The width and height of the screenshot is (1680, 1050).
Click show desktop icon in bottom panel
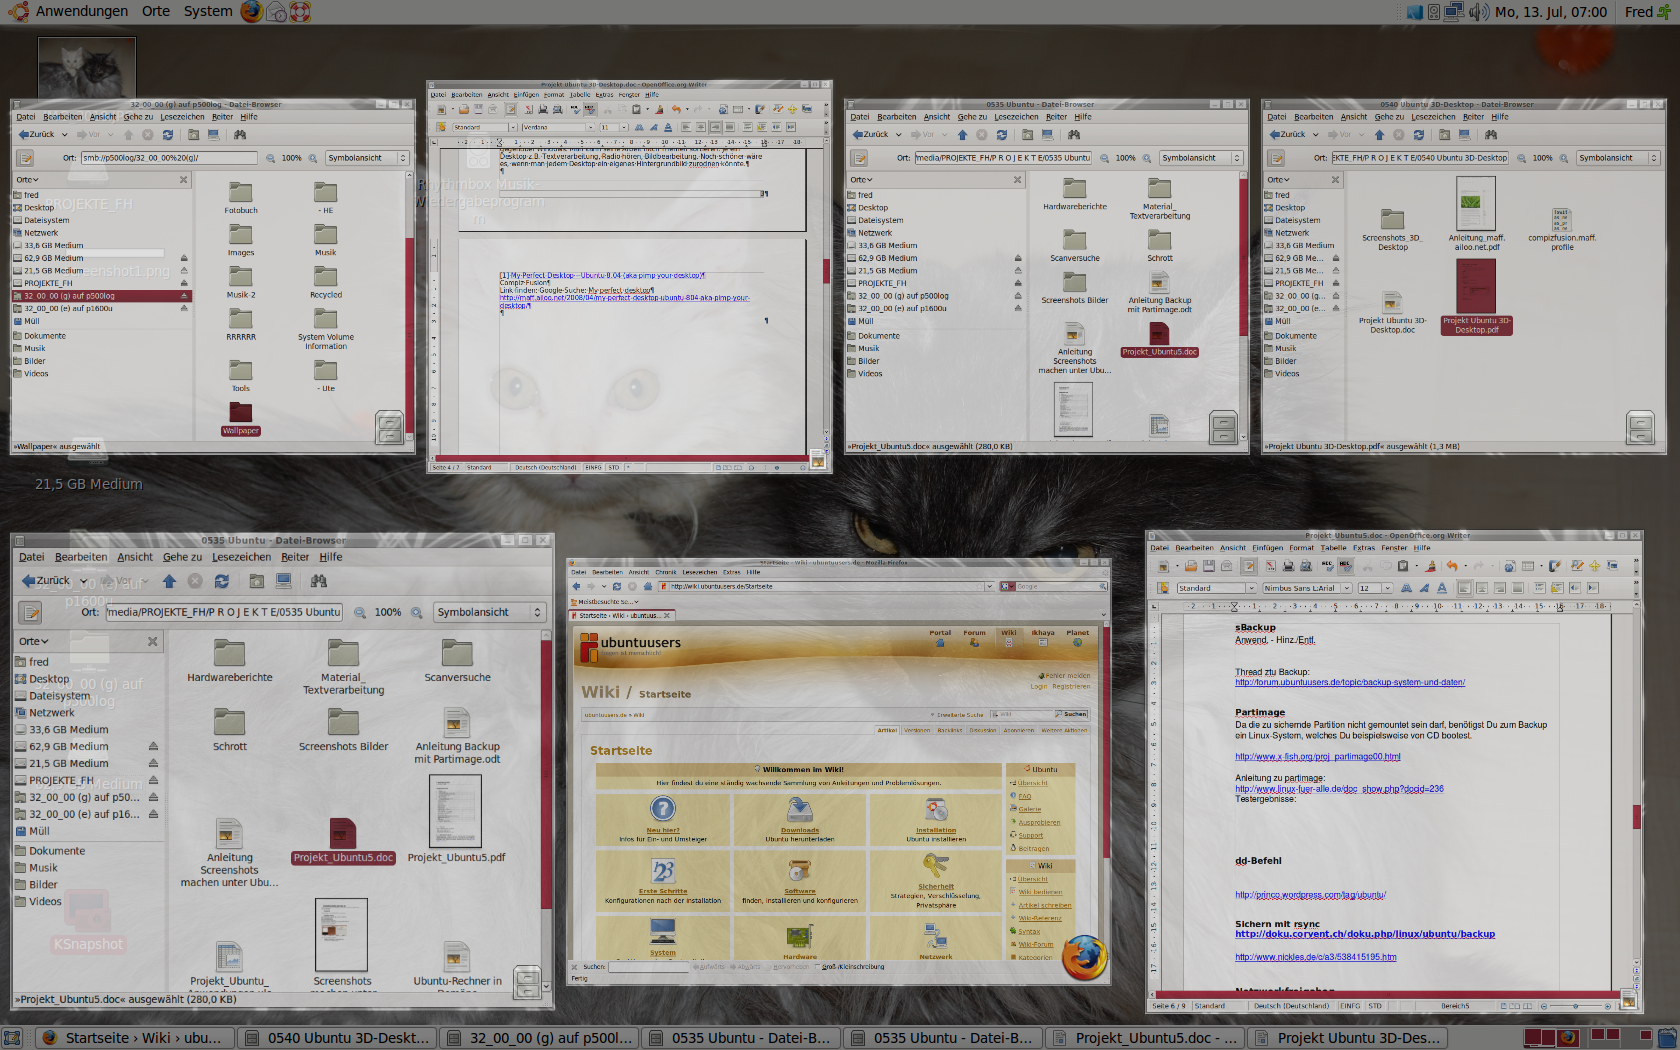[10, 1038]
